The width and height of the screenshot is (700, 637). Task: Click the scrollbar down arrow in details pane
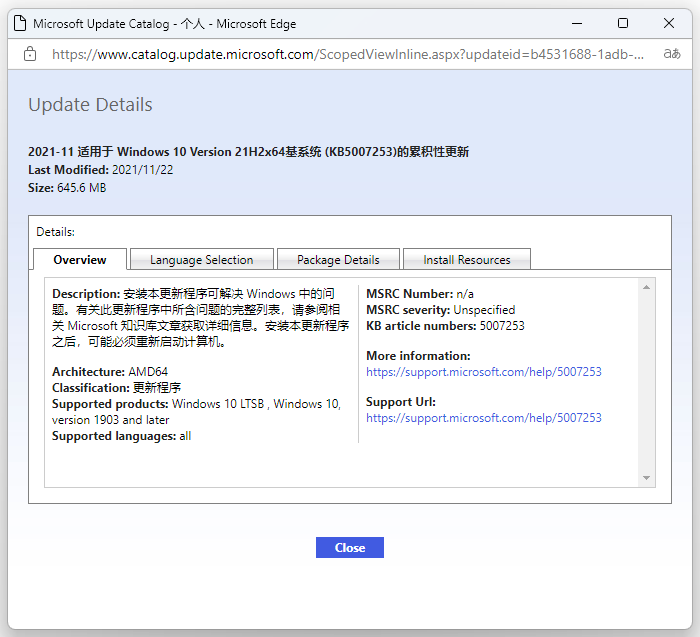coord(646,478)
